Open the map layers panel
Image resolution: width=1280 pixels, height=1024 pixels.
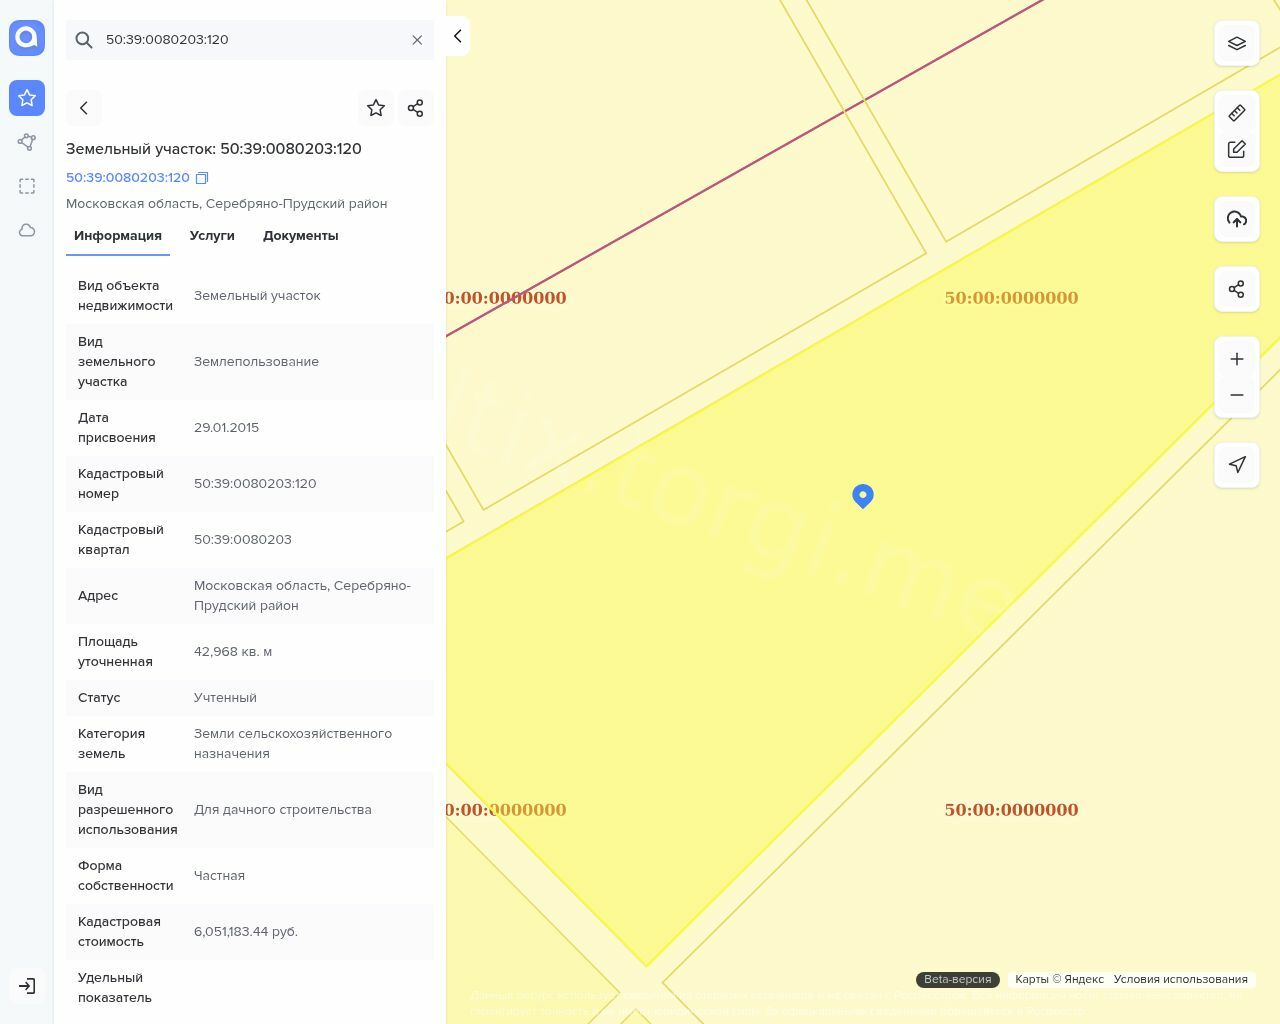1237,44
